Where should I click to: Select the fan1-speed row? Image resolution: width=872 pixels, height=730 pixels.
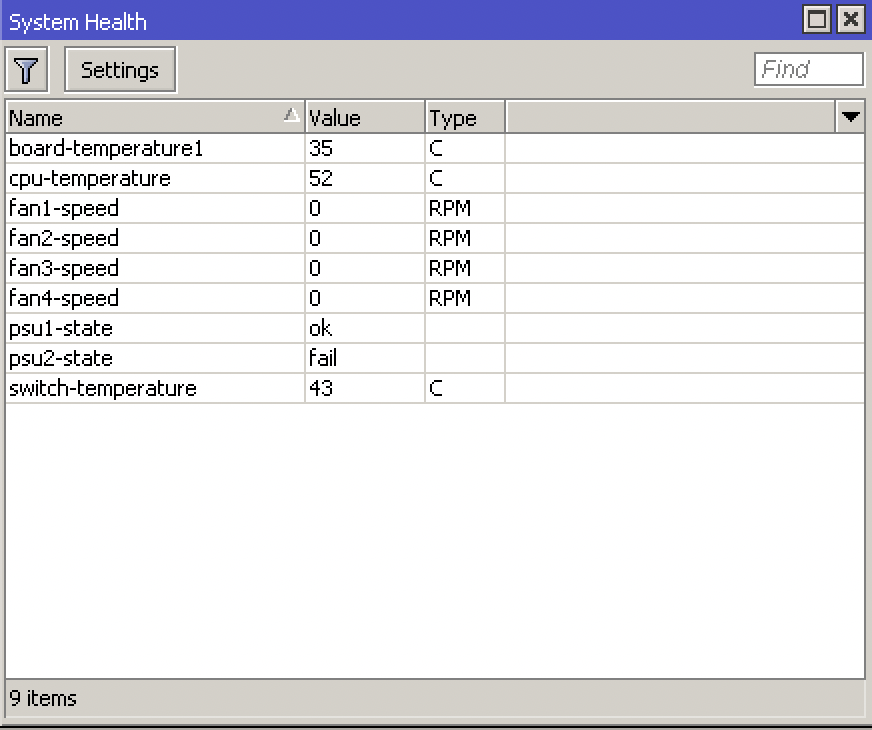(150, 208)
